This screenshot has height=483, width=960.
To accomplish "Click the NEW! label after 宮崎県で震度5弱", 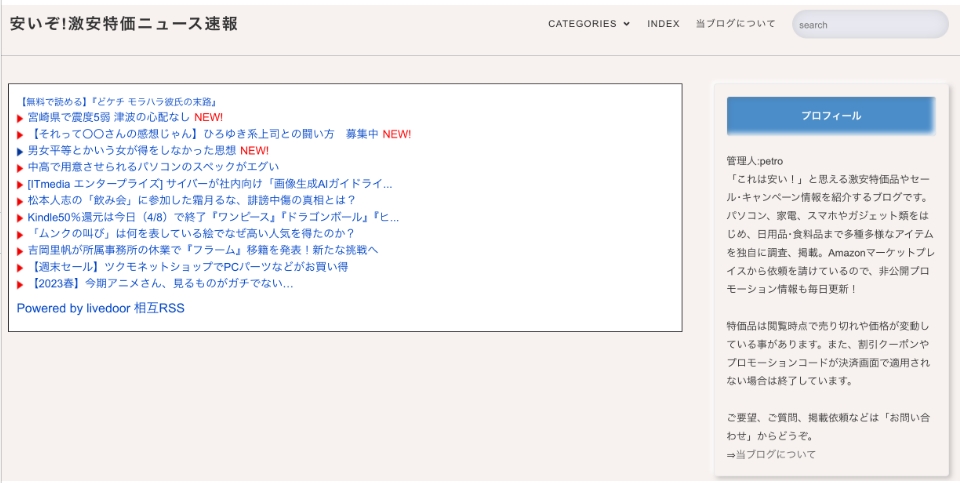I will (x=208, y=117).
